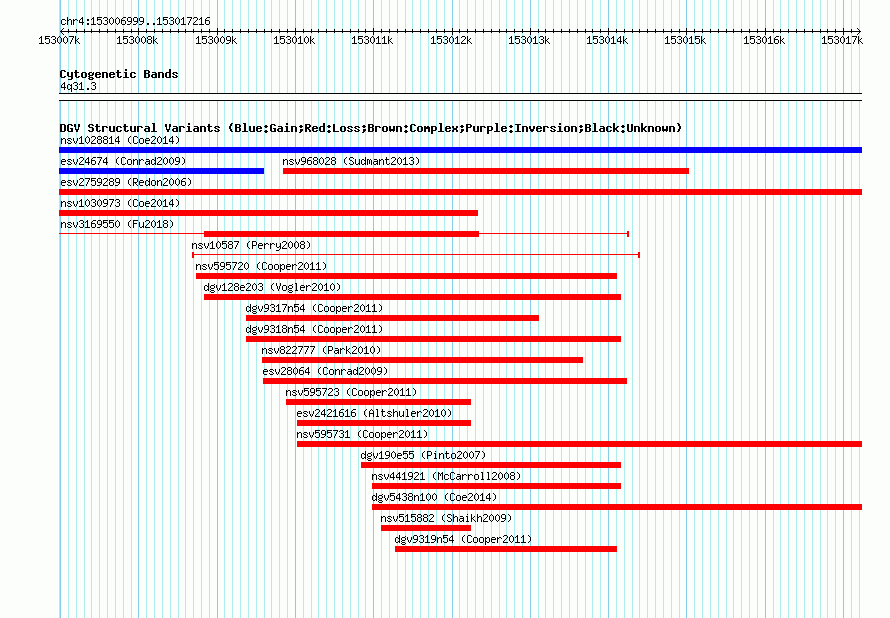Viewport: 890px width, 618px height.
Task: Click the red nsv968028 loss bar
Action: 486,171
